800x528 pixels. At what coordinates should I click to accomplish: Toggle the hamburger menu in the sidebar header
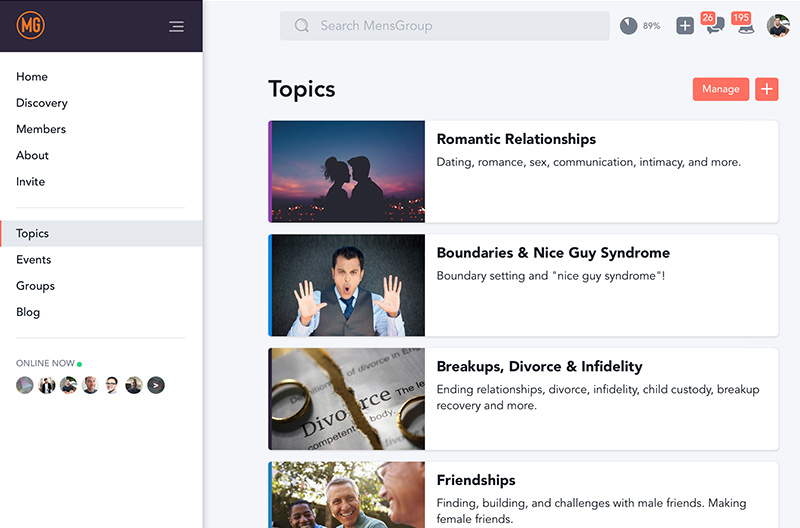177,27
